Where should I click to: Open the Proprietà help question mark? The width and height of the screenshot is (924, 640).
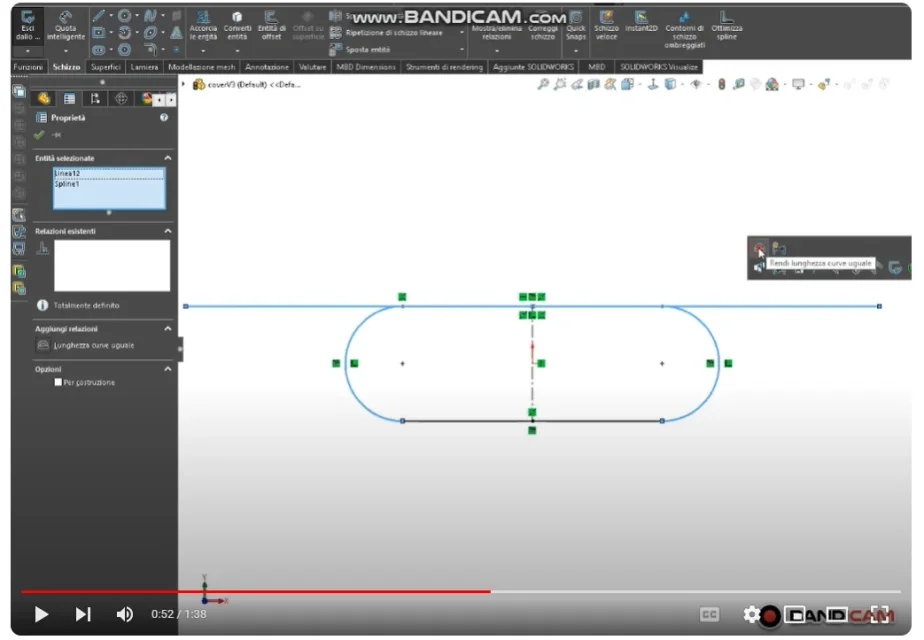coord(164,118)
